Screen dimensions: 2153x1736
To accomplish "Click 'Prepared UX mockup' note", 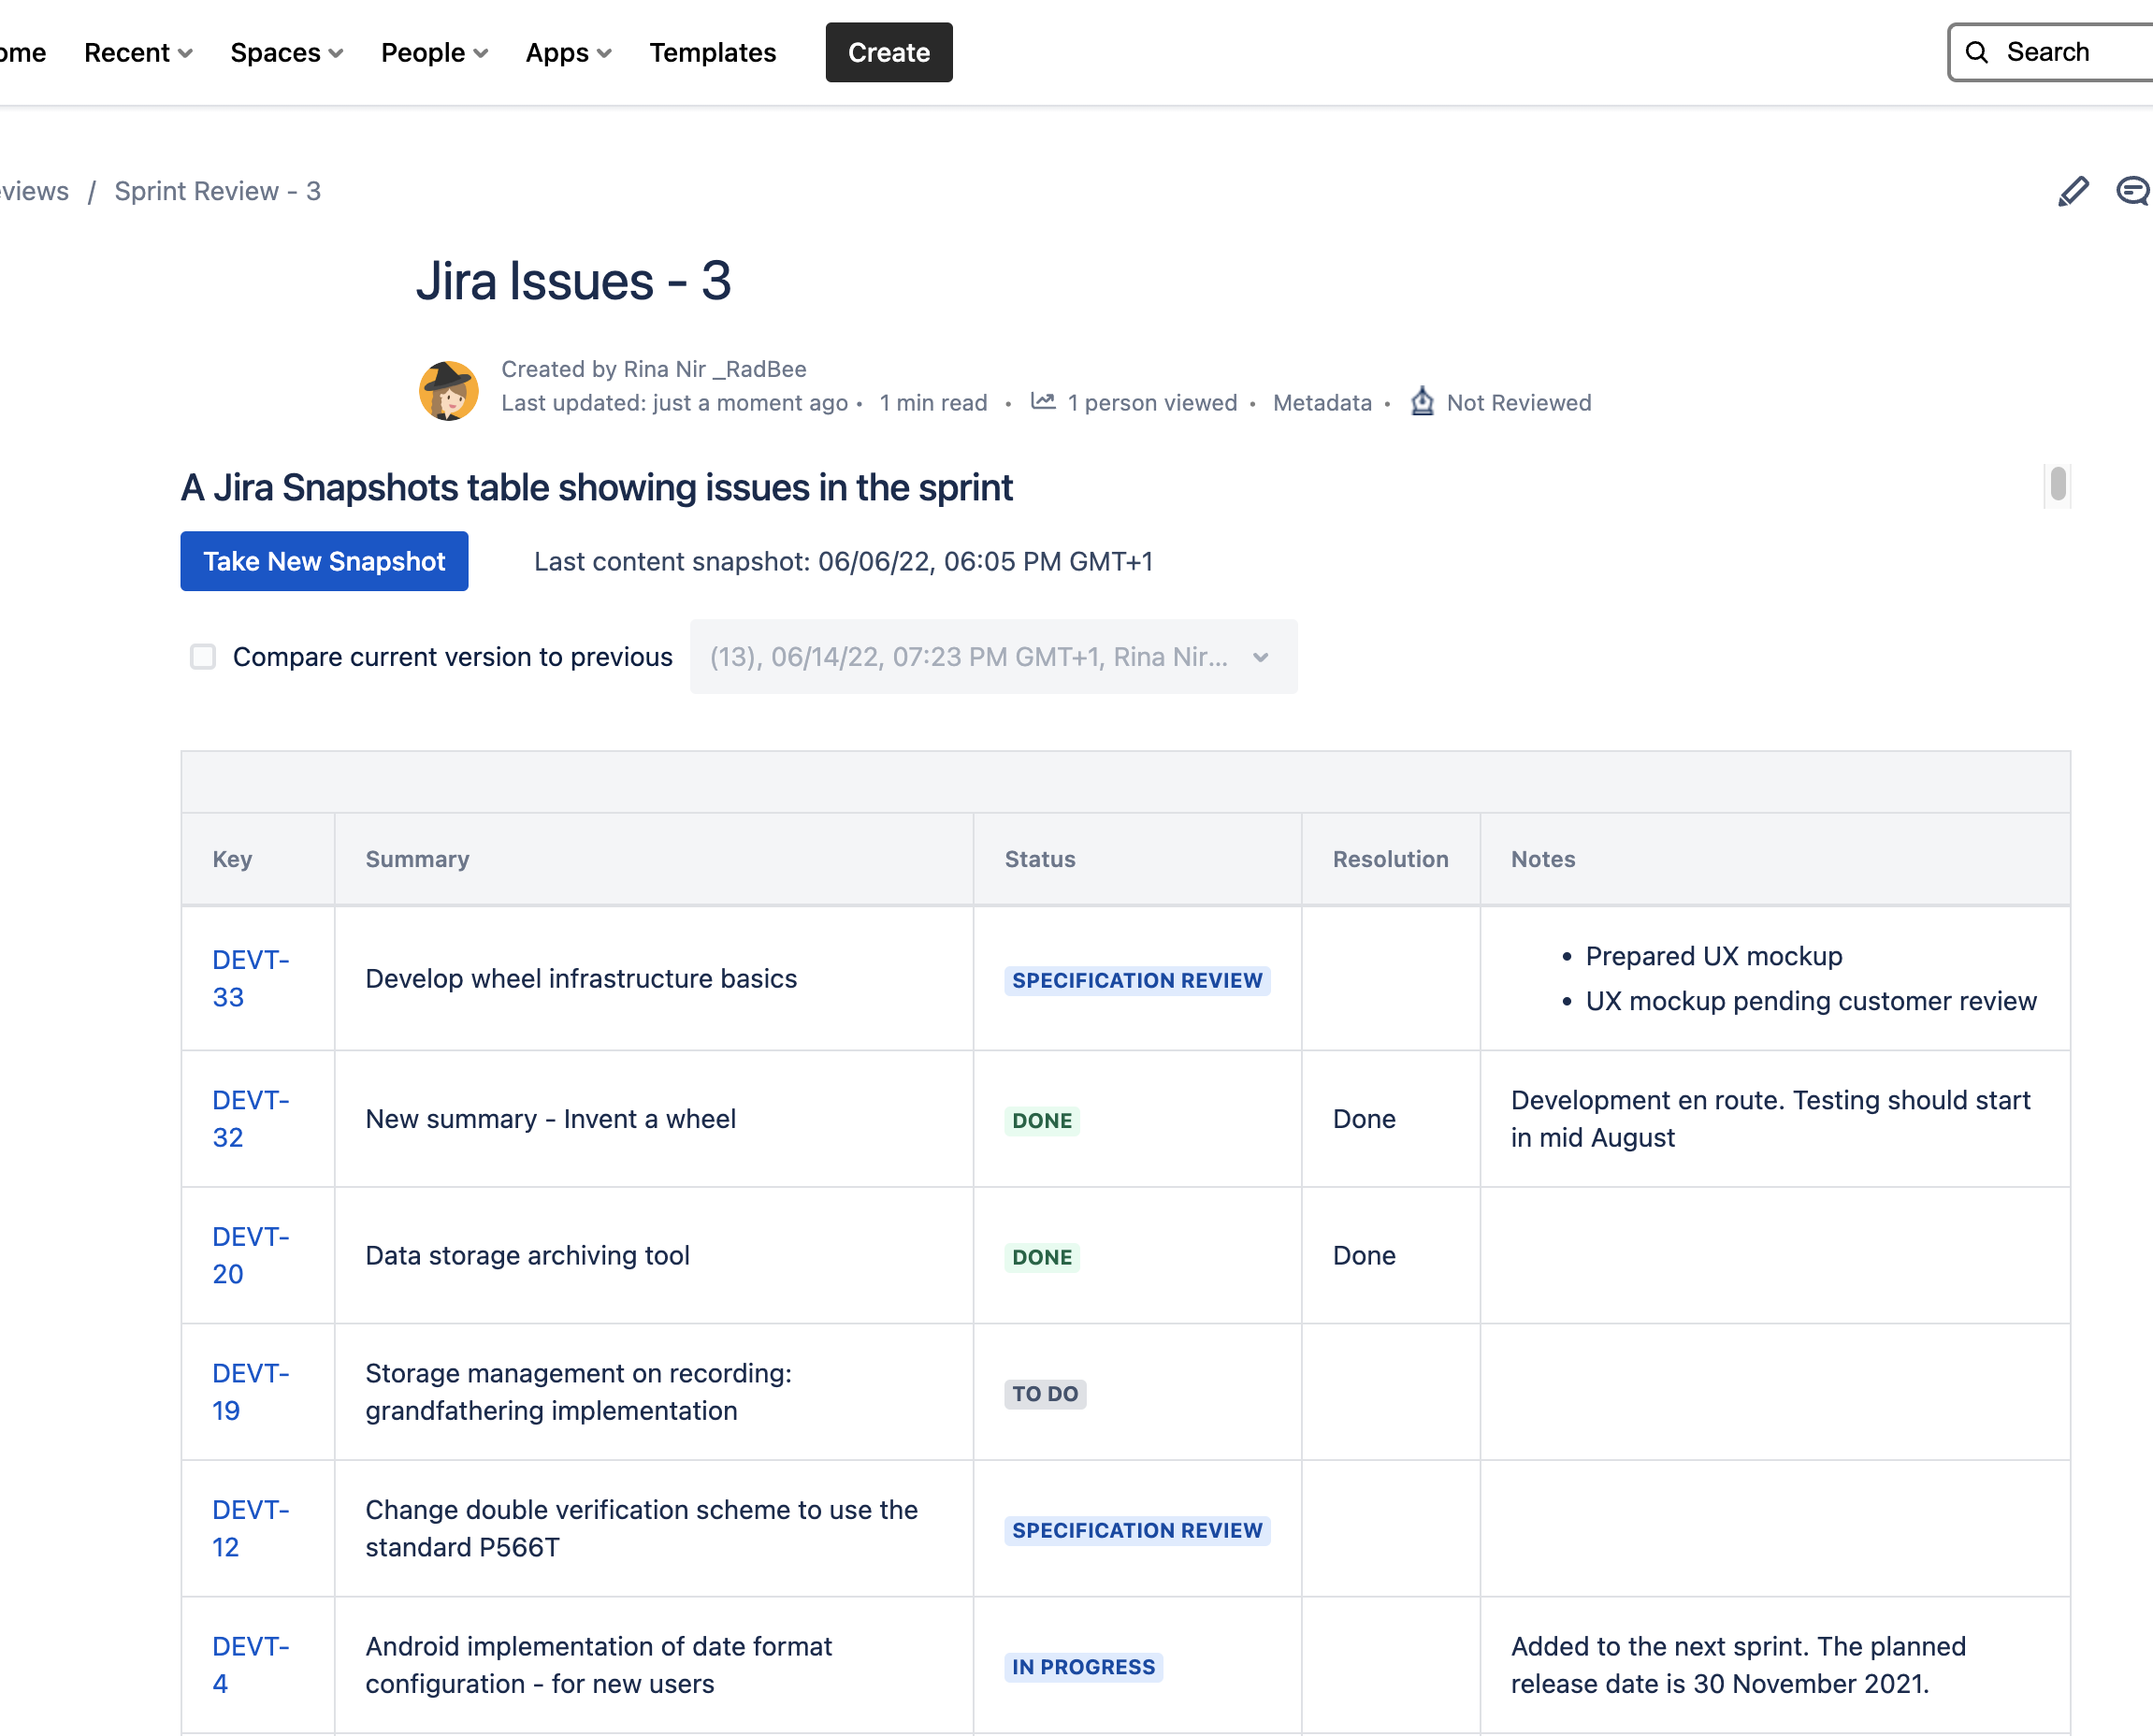I will click(x=1713, y=956).
